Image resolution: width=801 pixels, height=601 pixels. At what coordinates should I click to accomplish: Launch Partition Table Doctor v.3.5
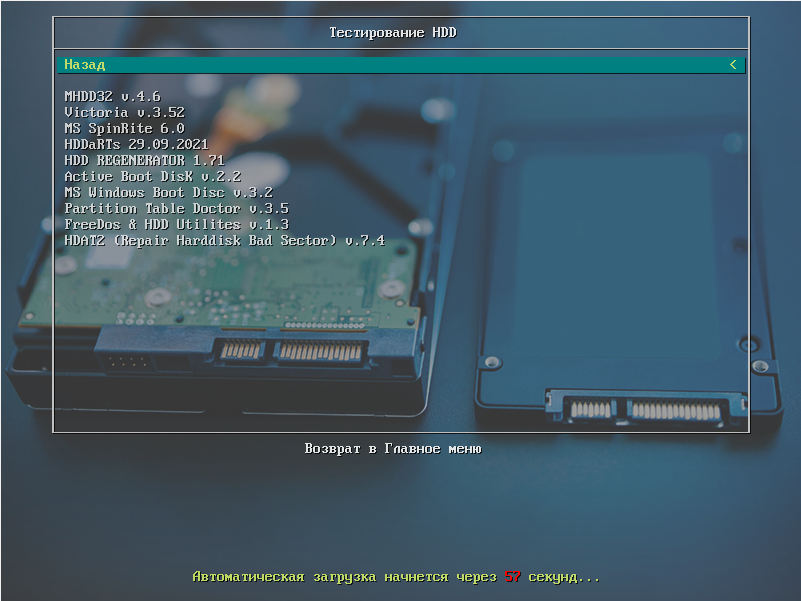(x=176, y=208)
